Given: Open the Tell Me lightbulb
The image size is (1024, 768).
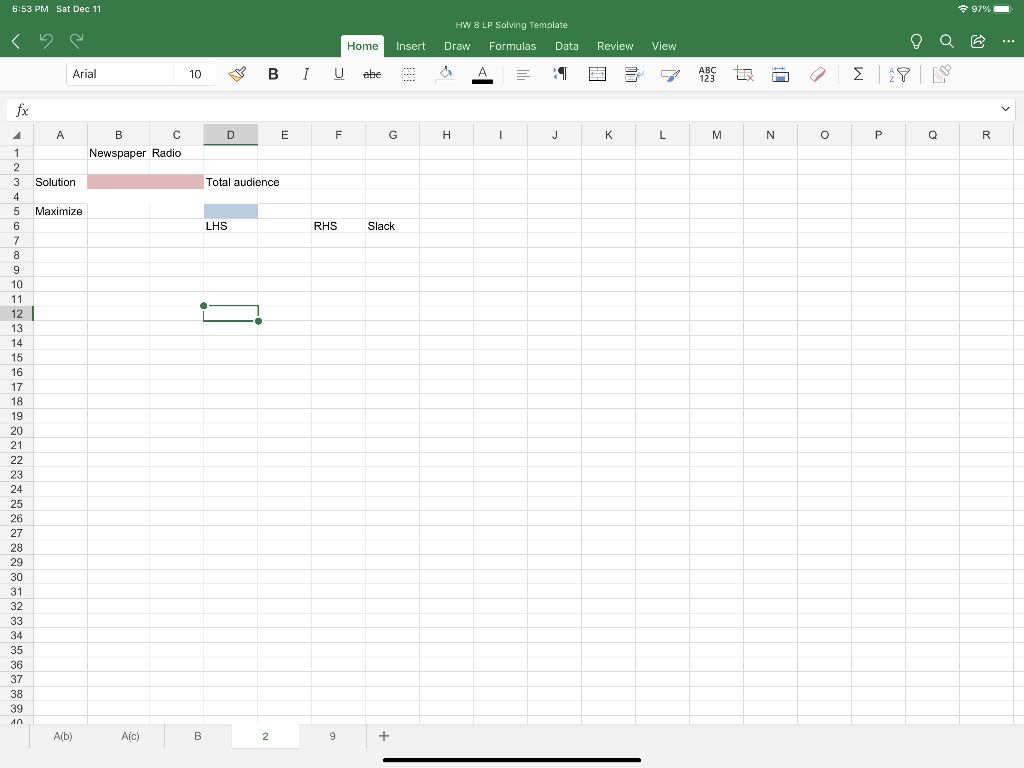Looking at the screenshot, I should click(916, 42).
